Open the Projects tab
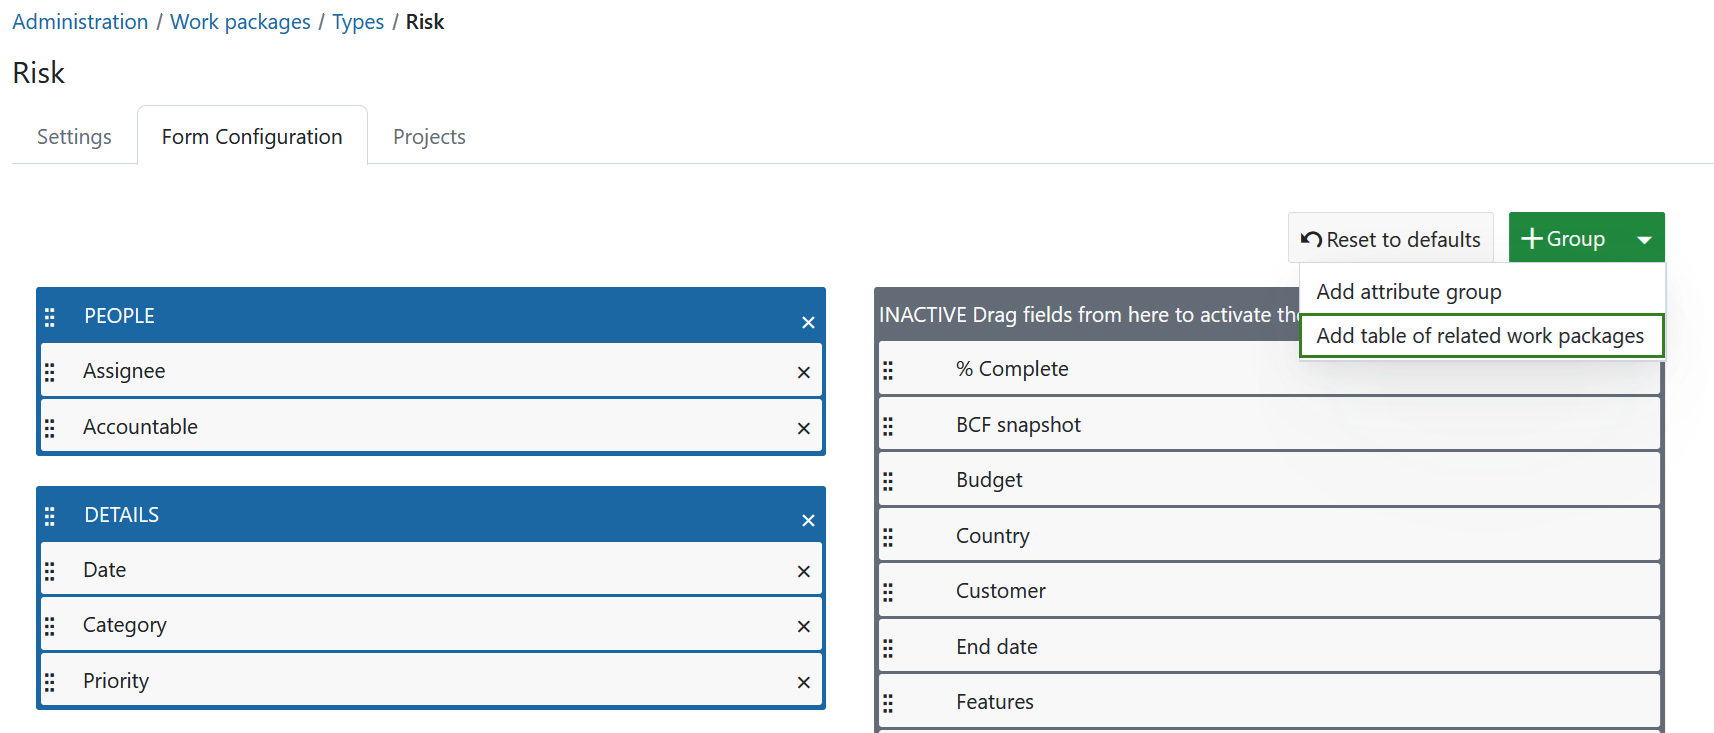Image resolution: width=1714 pixels, height=733 pixels. tap(429, 137)
